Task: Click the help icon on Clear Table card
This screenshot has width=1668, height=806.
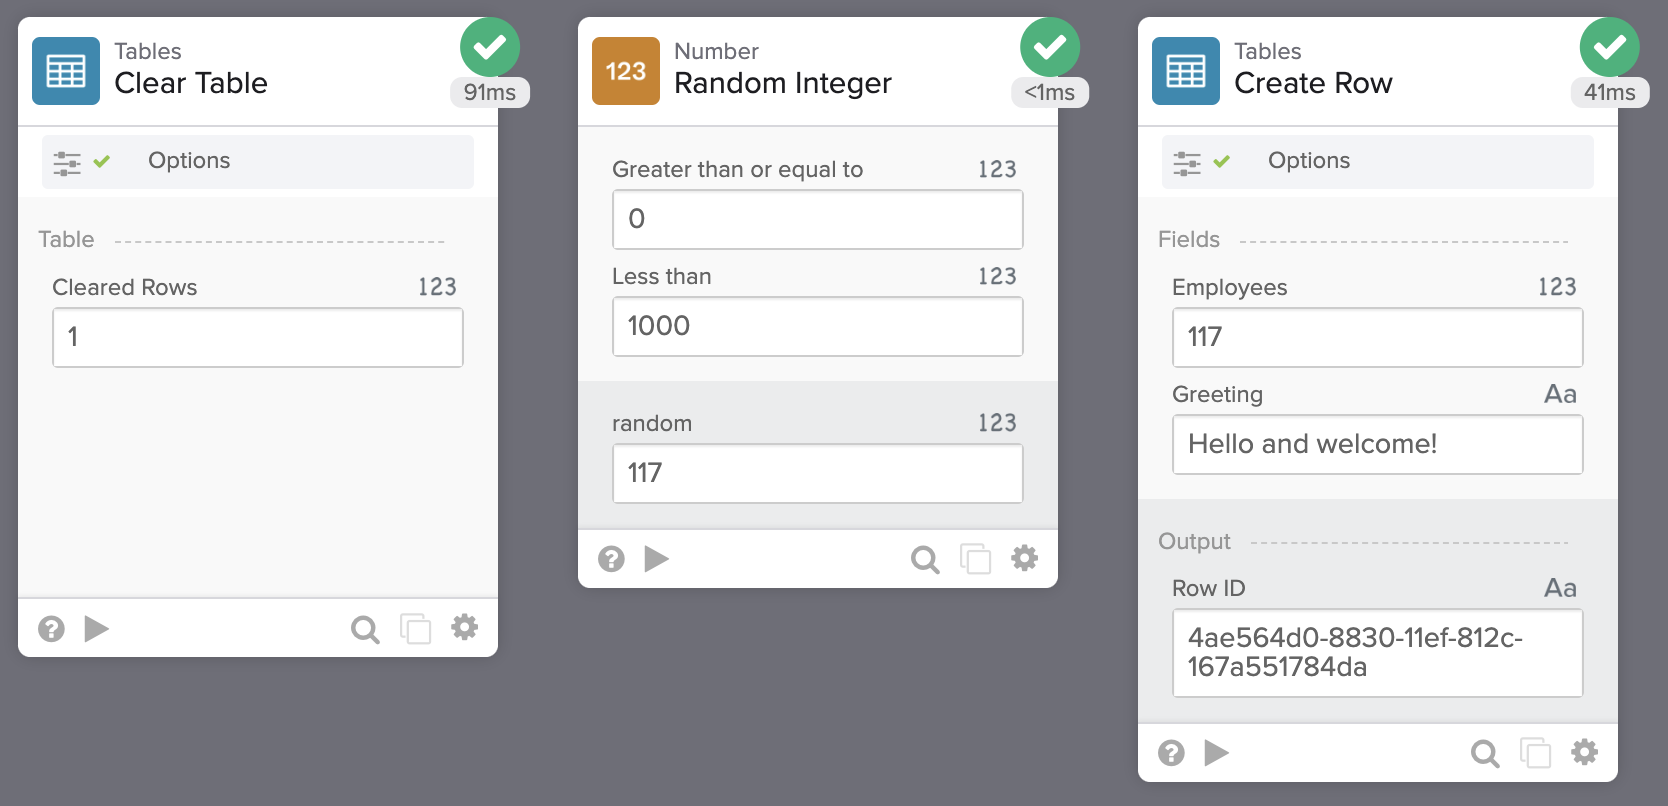Action: tap(51, 629)
